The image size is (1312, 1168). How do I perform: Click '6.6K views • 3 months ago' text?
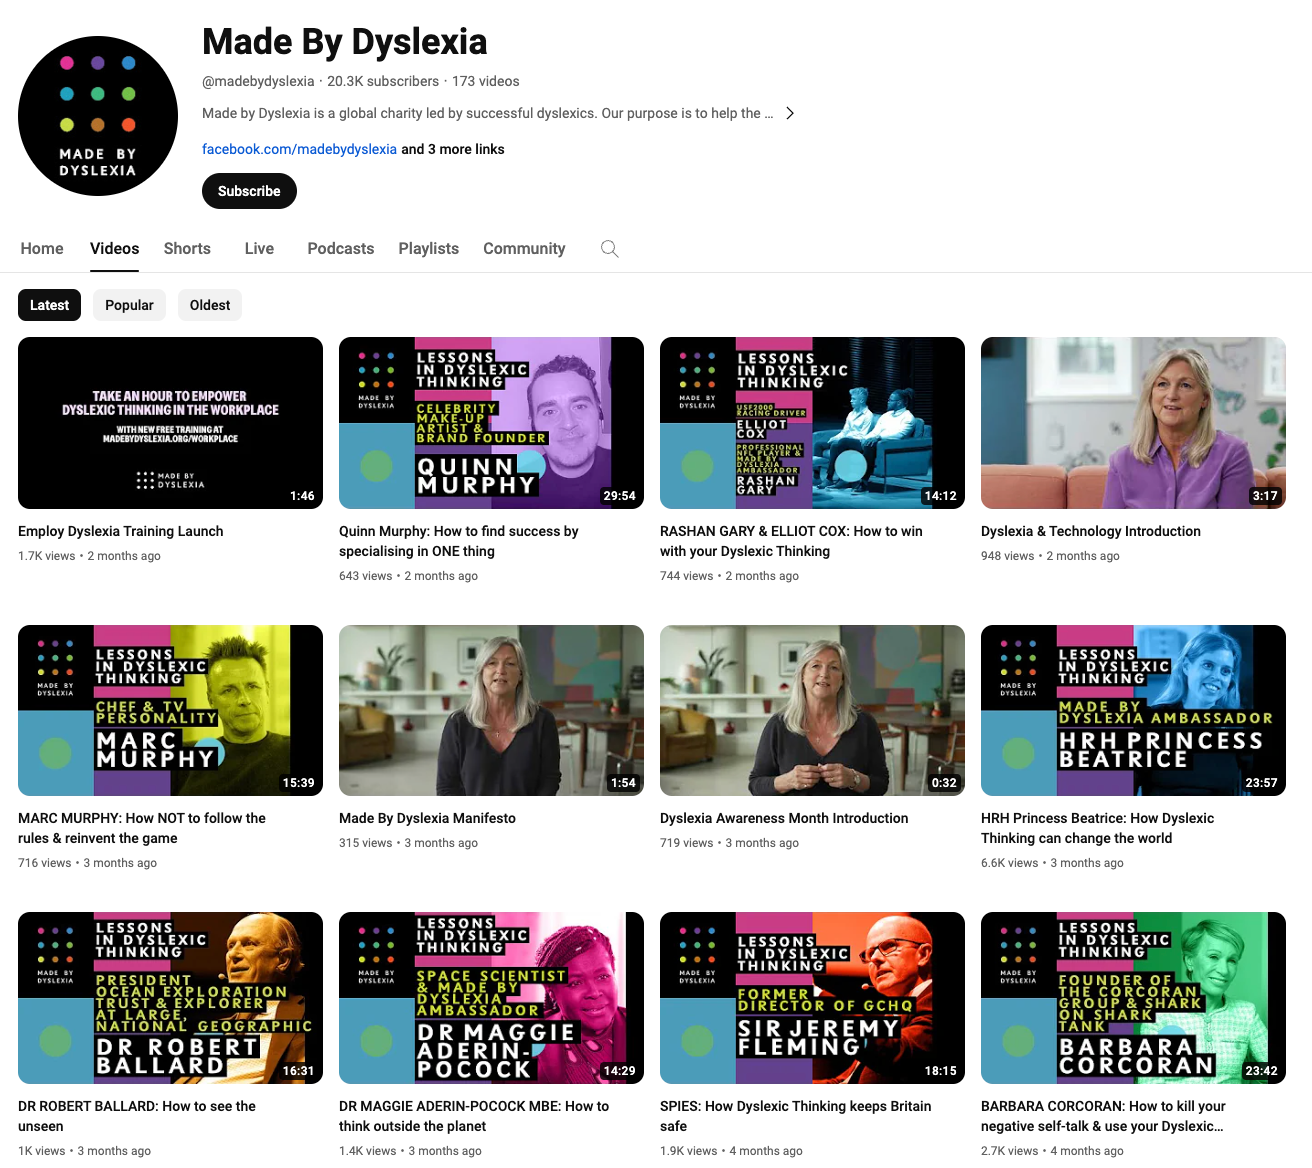pos(1052,863)
